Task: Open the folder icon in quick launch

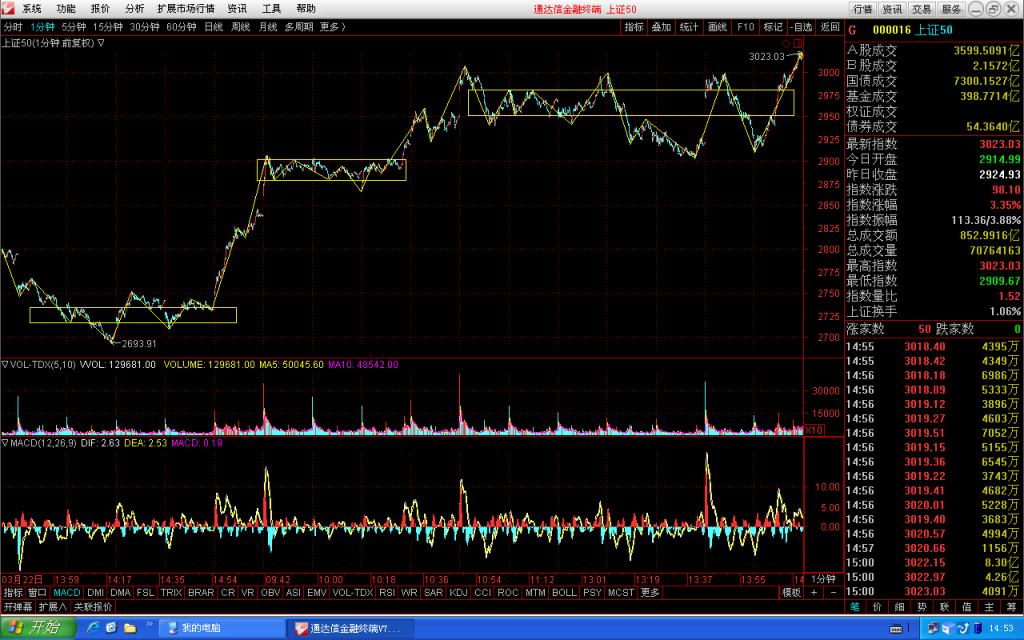Action: point(130,628)
